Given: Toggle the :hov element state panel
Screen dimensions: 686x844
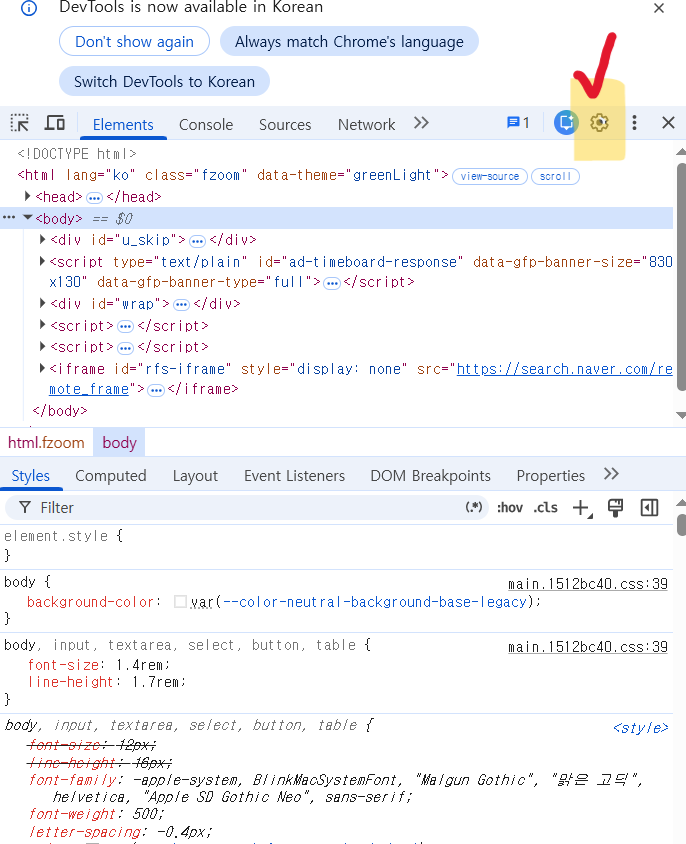Looking at the screenshot, I should coord(509,508).
